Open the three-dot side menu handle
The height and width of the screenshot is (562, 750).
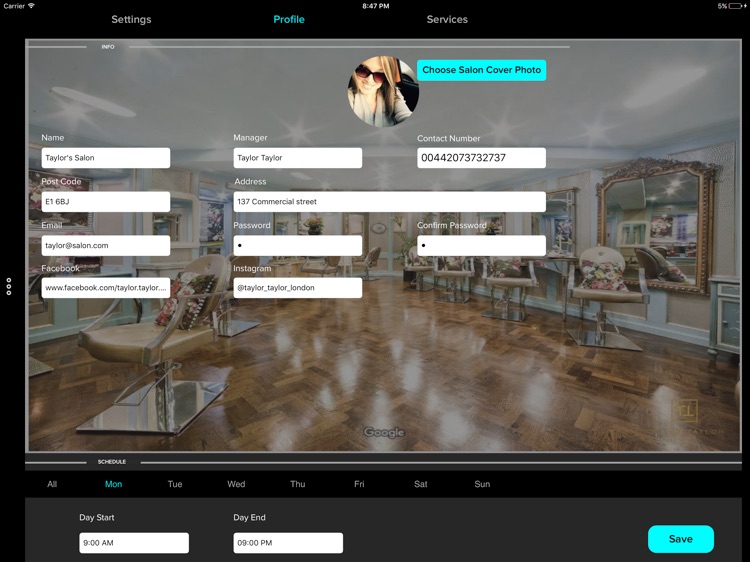(x=9, y=287)
